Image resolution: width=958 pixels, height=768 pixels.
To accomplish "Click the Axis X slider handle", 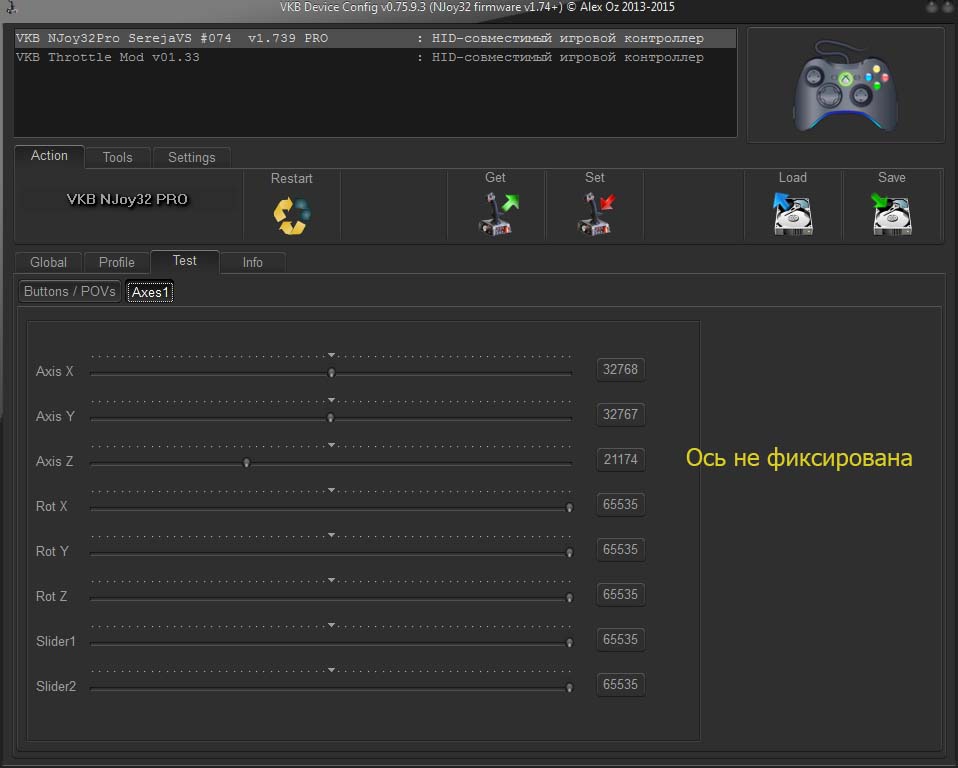I will point(331,372).
